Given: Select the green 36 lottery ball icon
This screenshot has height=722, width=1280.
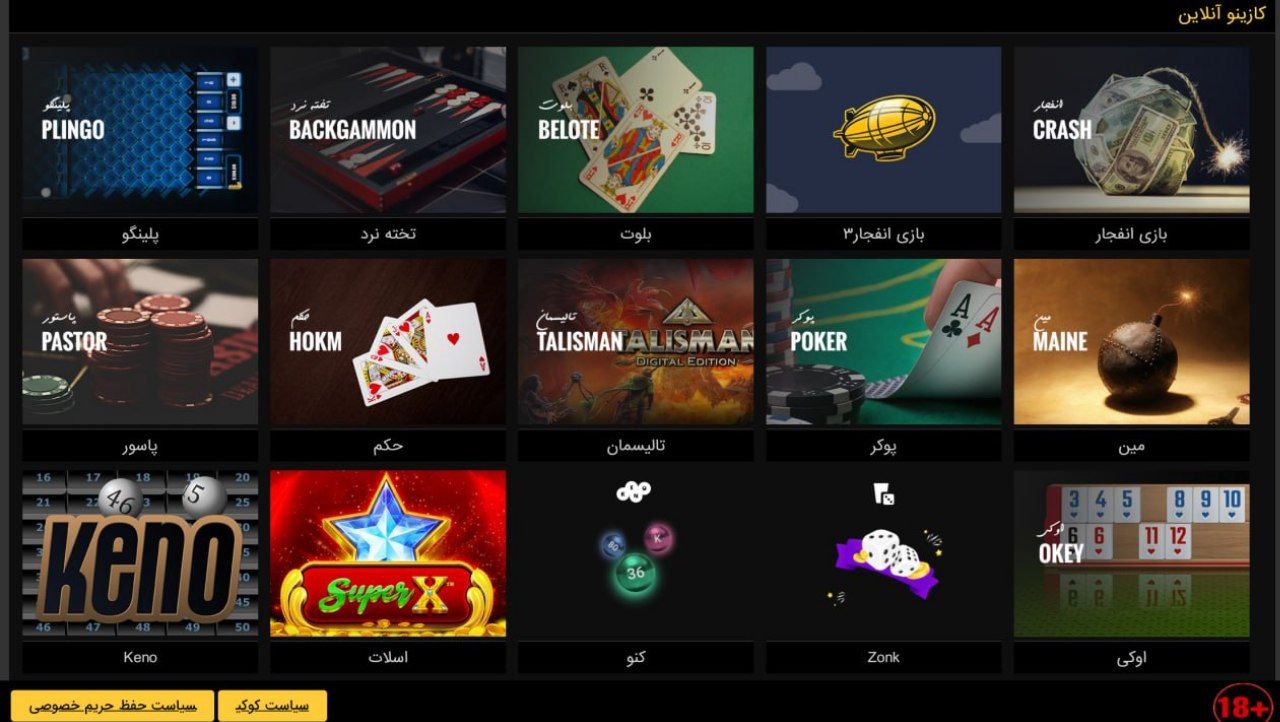Looking at the screenshot, I should pos(636,574).
